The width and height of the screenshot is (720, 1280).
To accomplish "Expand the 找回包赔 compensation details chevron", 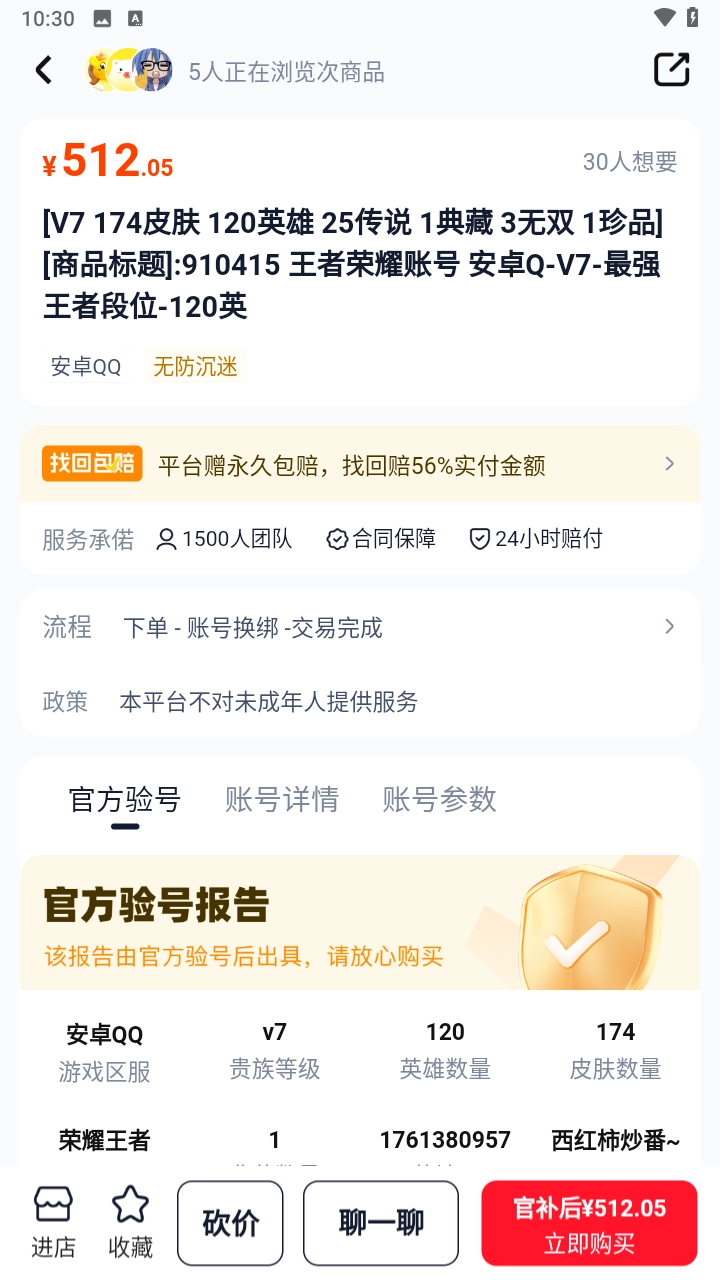I will click(668, 464).
